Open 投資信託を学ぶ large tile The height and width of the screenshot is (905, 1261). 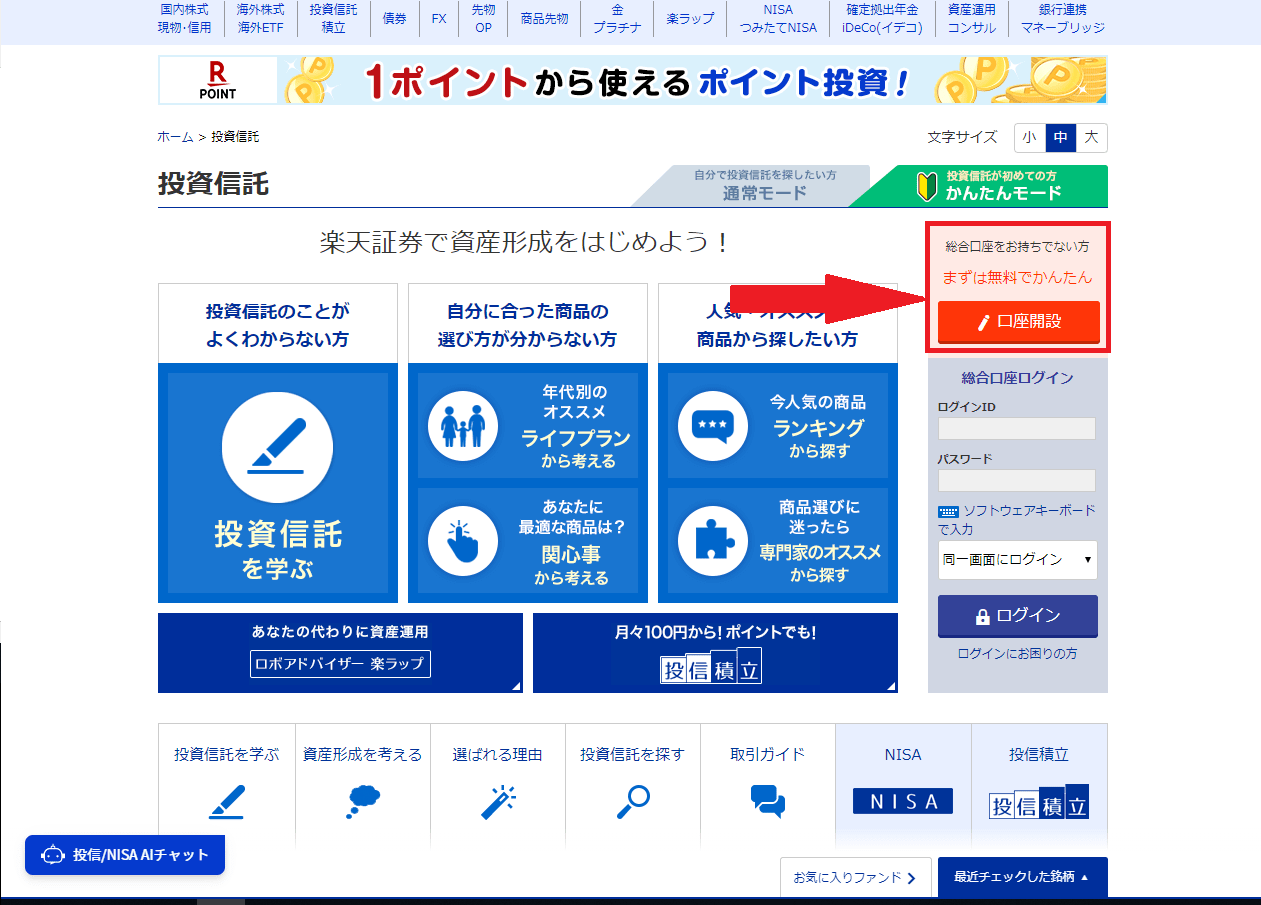(x=278, y=484)
